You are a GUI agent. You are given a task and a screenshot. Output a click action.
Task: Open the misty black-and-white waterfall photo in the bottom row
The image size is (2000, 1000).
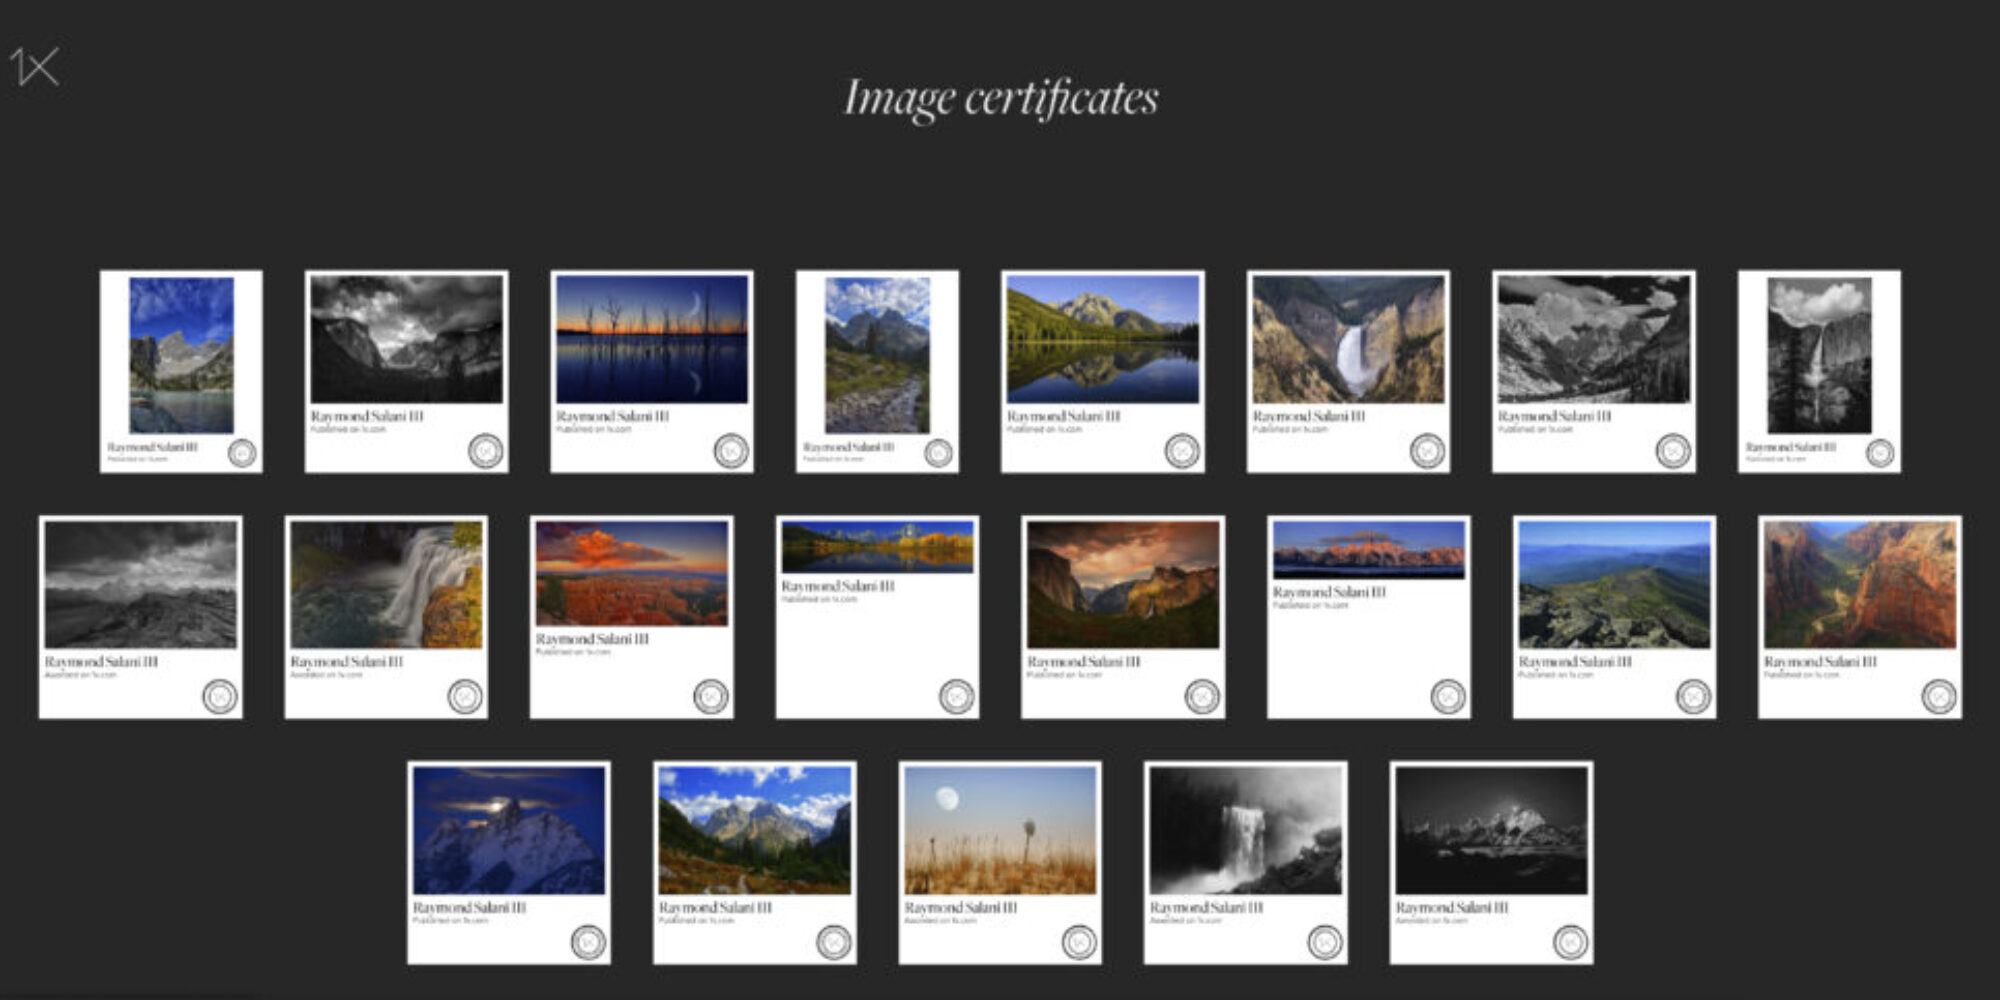[x=1245, y=830]
